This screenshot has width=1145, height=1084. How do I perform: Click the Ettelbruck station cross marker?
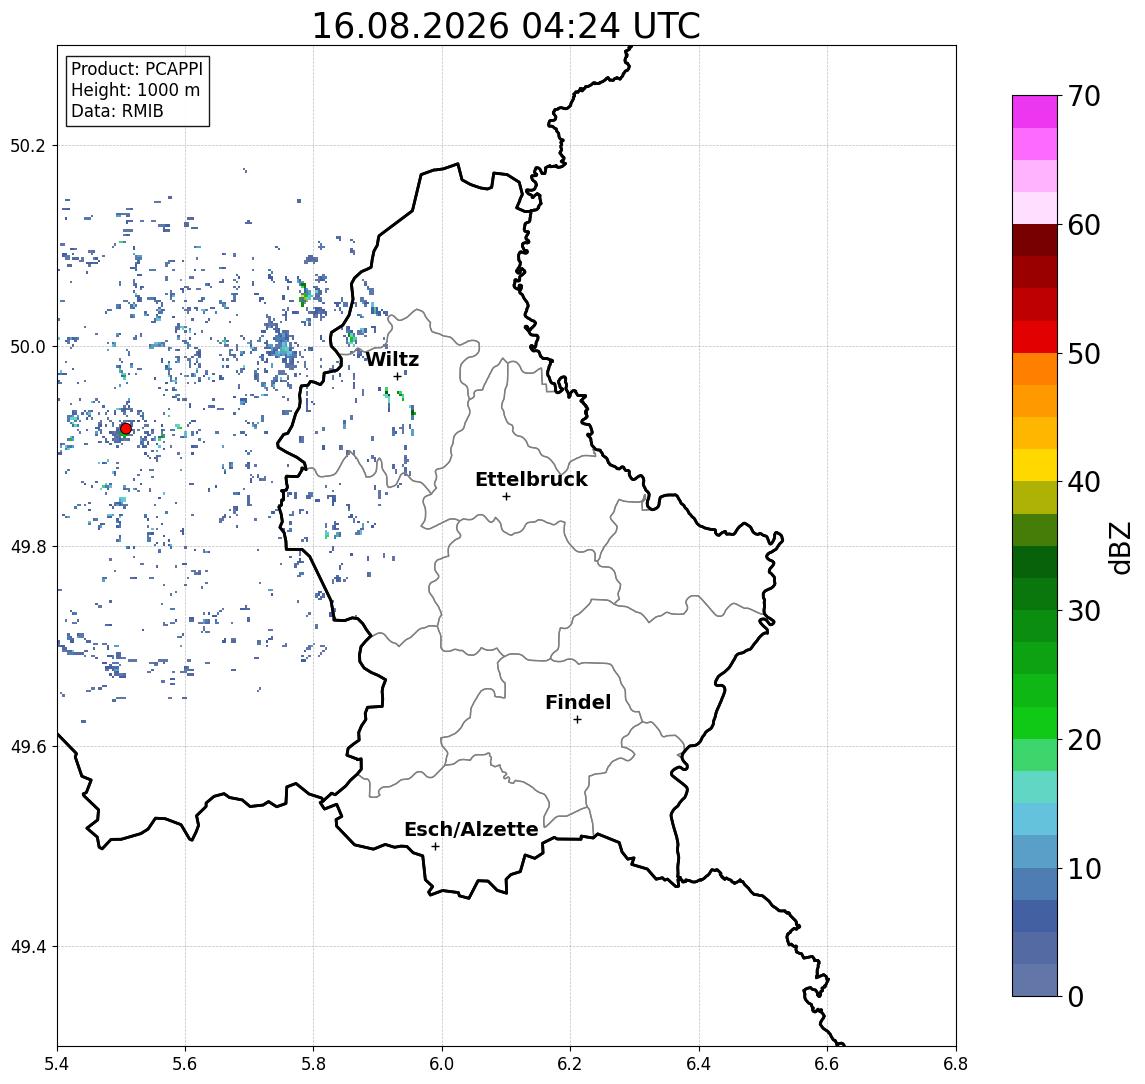tap(506, 497)
